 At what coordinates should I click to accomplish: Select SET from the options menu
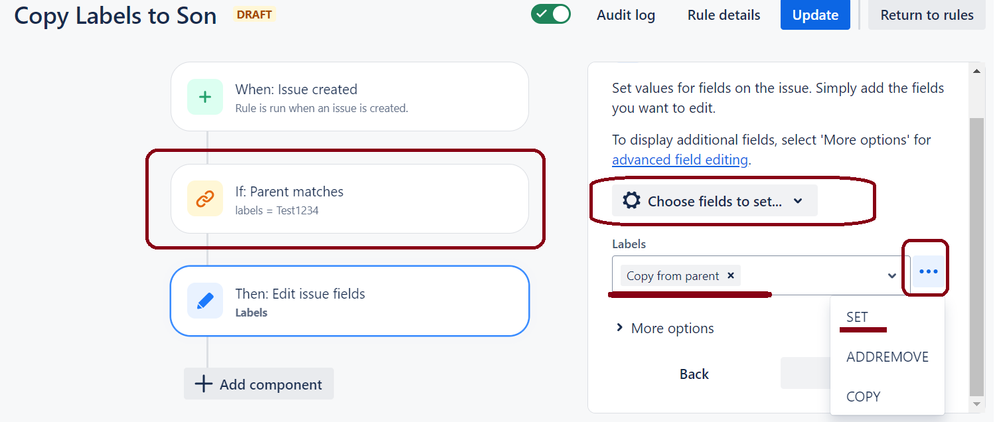point(857,317)
